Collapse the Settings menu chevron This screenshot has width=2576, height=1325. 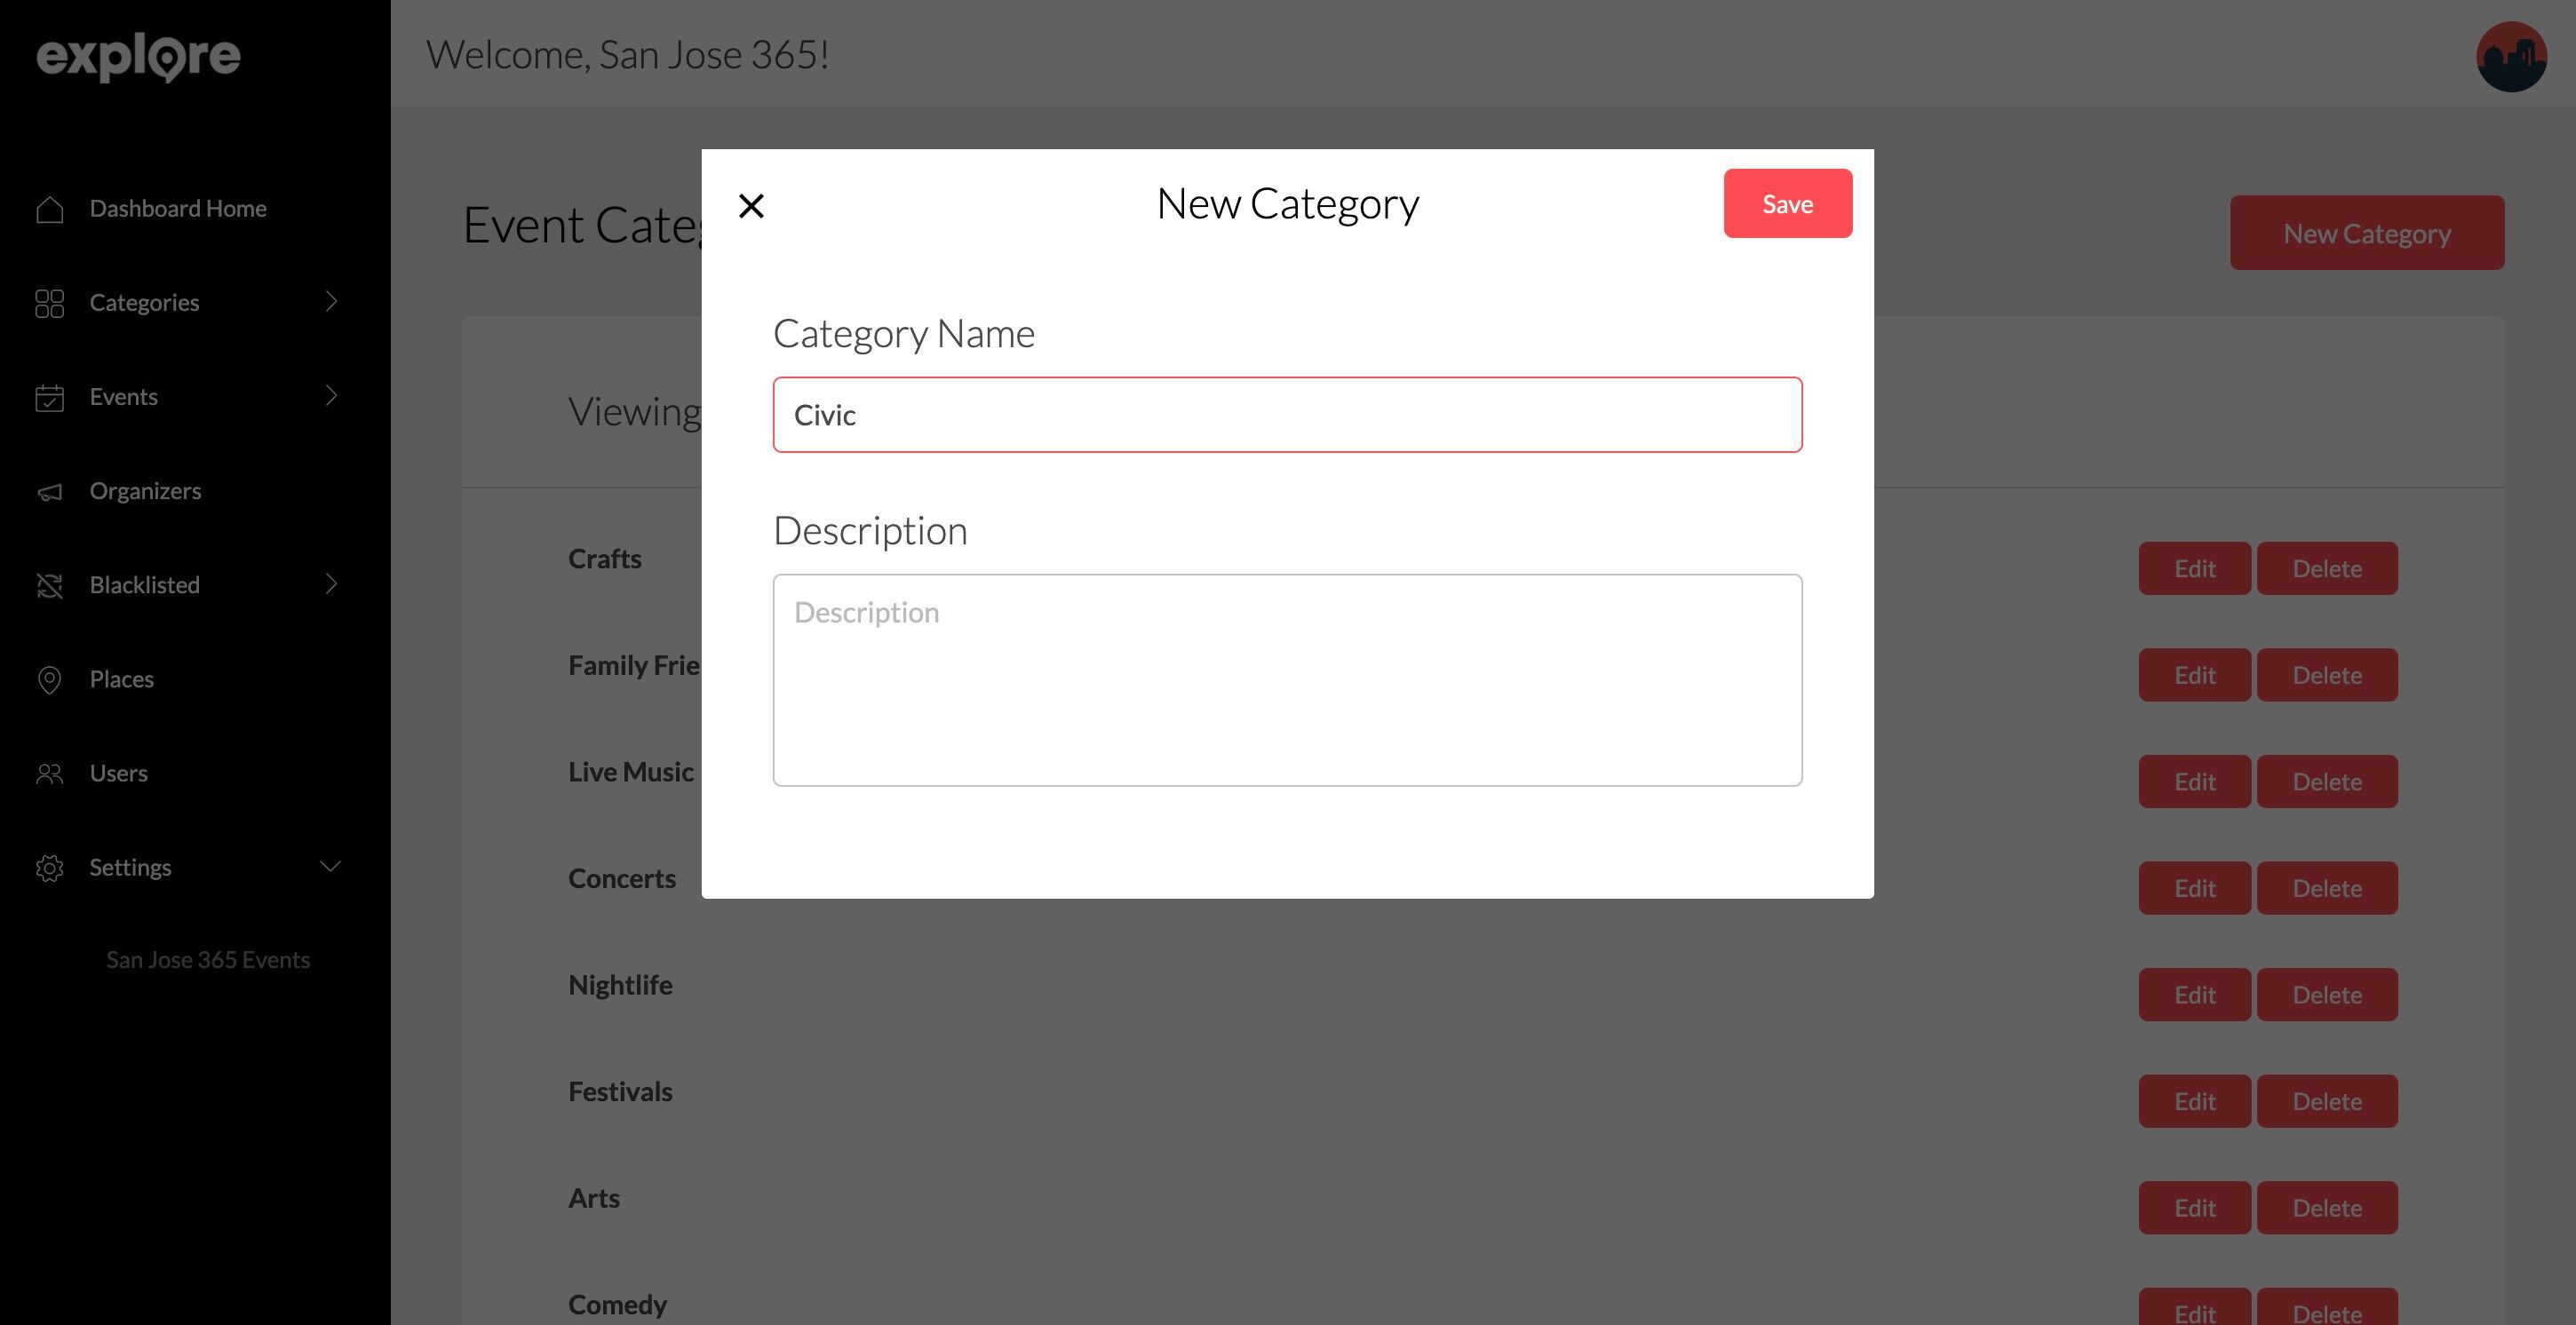tap(330, 866)
